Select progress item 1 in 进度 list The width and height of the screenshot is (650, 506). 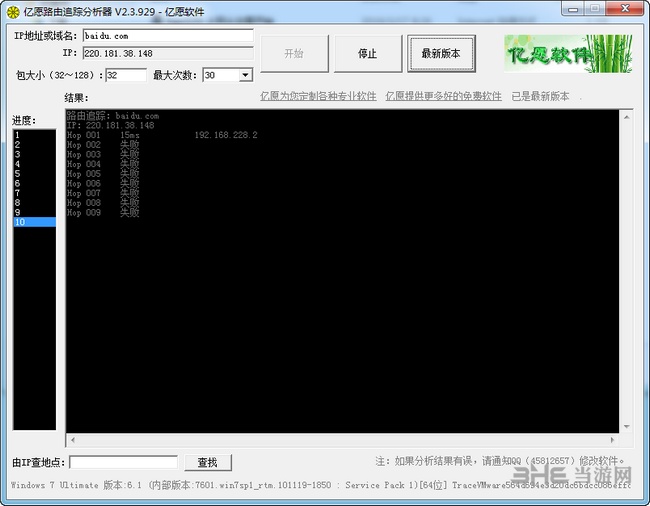(x=35, y=135)
